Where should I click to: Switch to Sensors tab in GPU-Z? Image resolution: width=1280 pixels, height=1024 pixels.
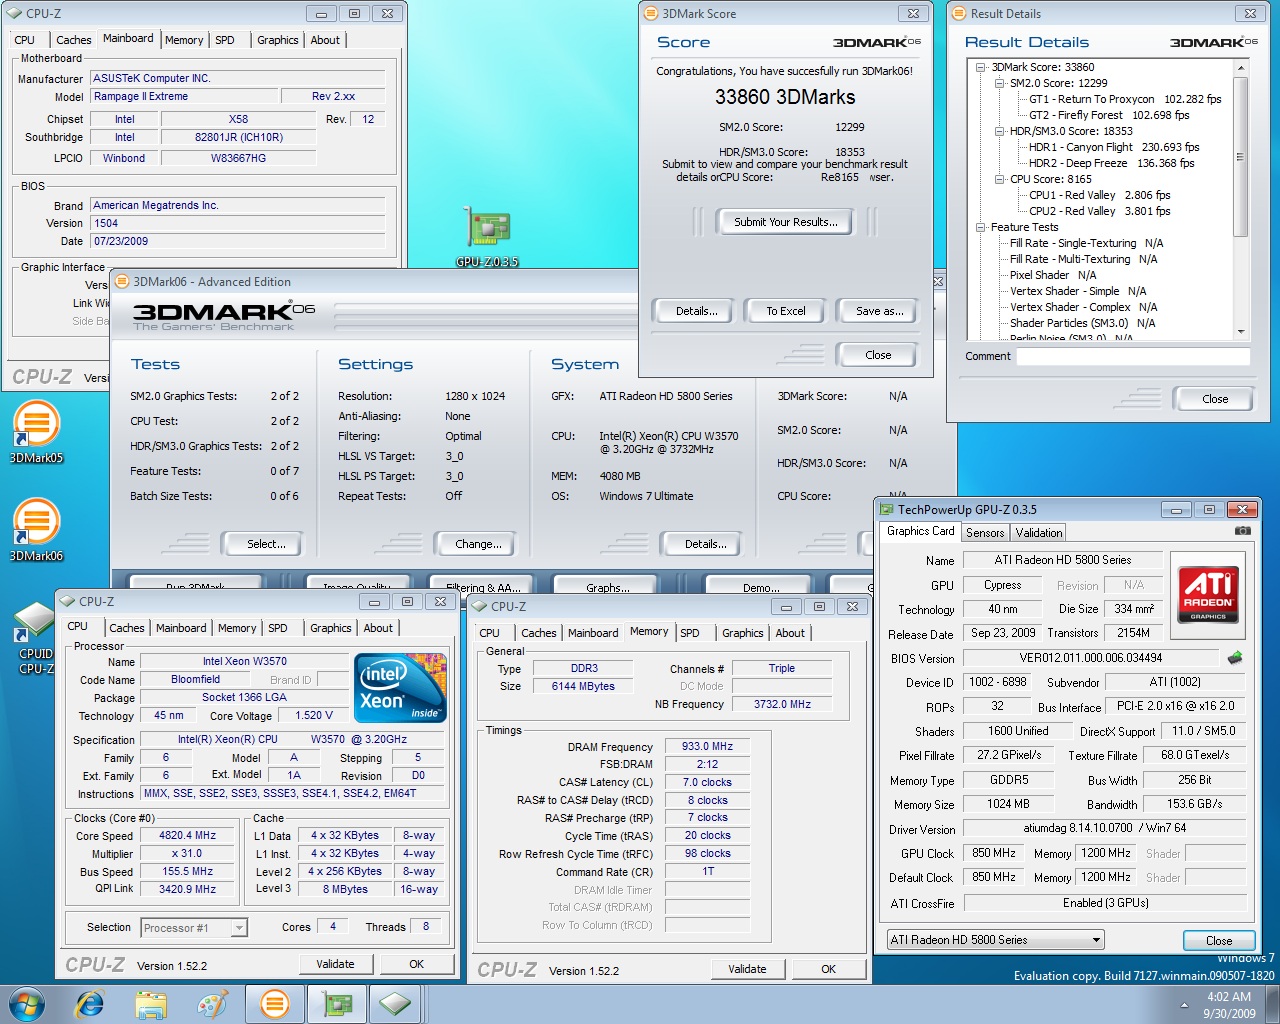click(x=985, y=533)
